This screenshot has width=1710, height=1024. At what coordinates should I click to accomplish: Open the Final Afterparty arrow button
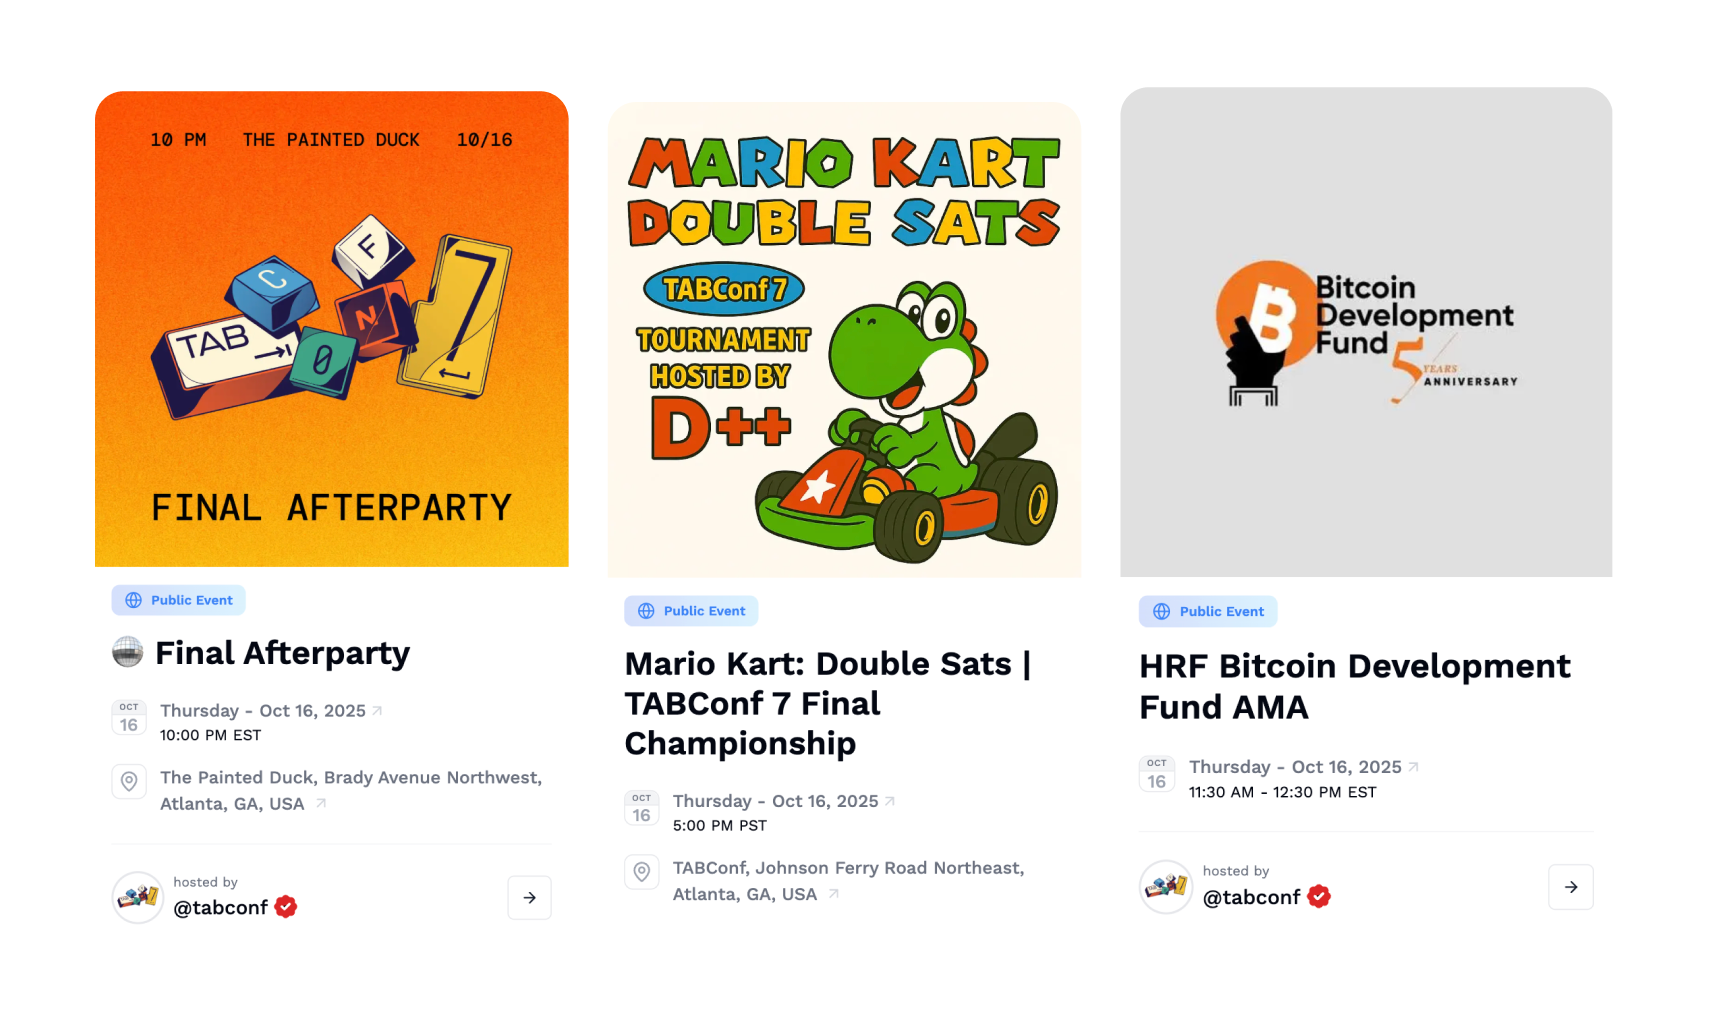click(x=529, y=898)
